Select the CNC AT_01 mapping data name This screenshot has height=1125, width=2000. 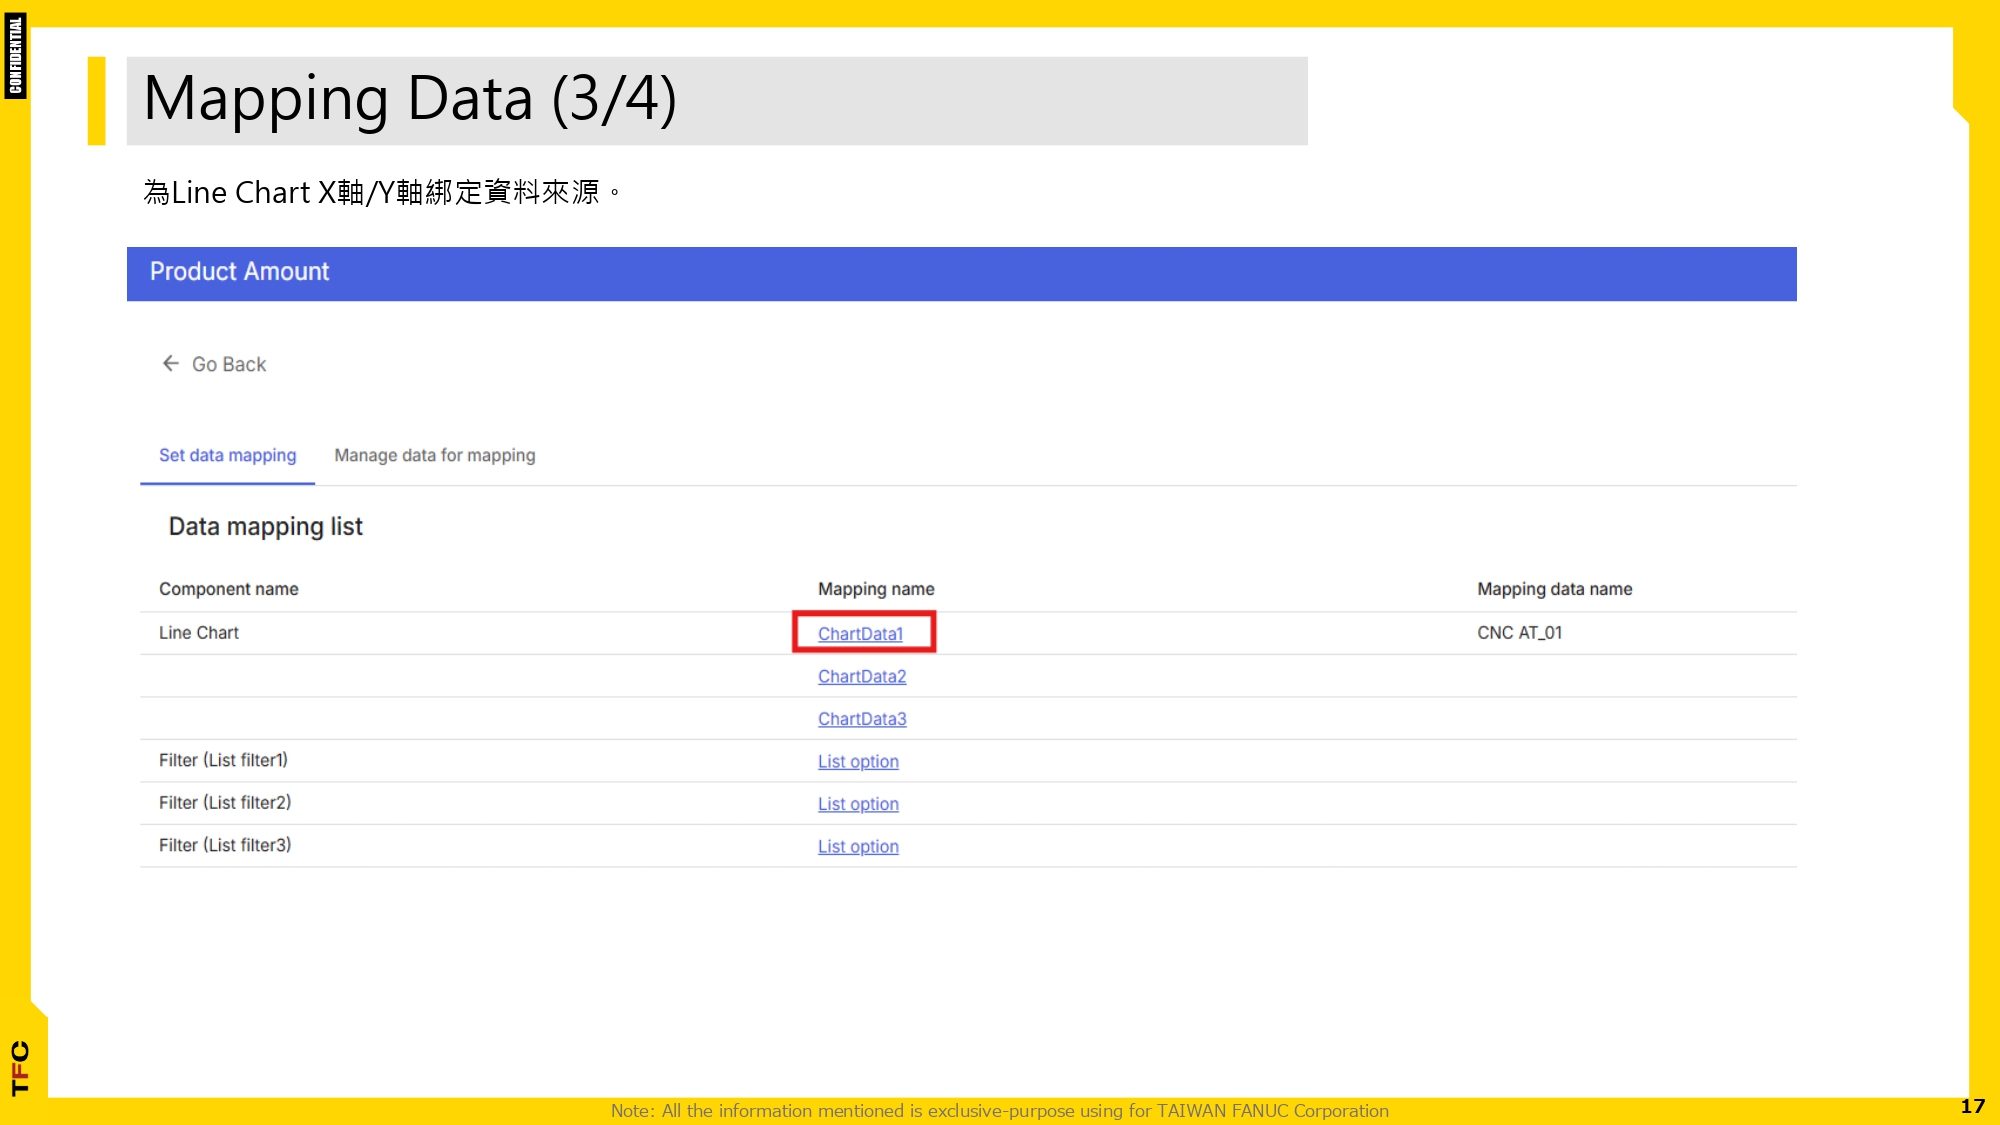(1520, 632)
